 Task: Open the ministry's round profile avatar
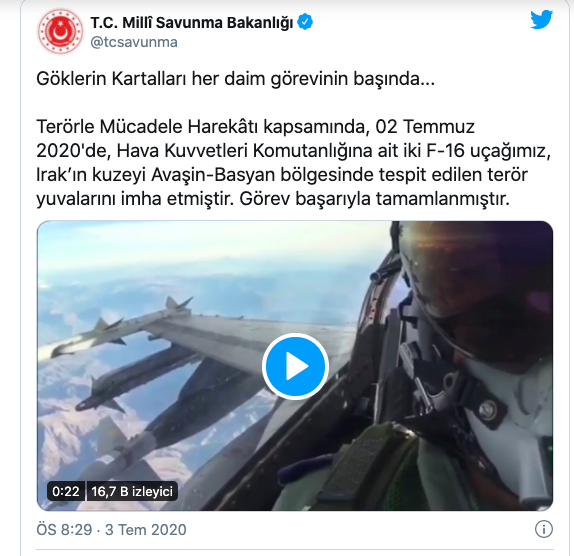[60, 31]
